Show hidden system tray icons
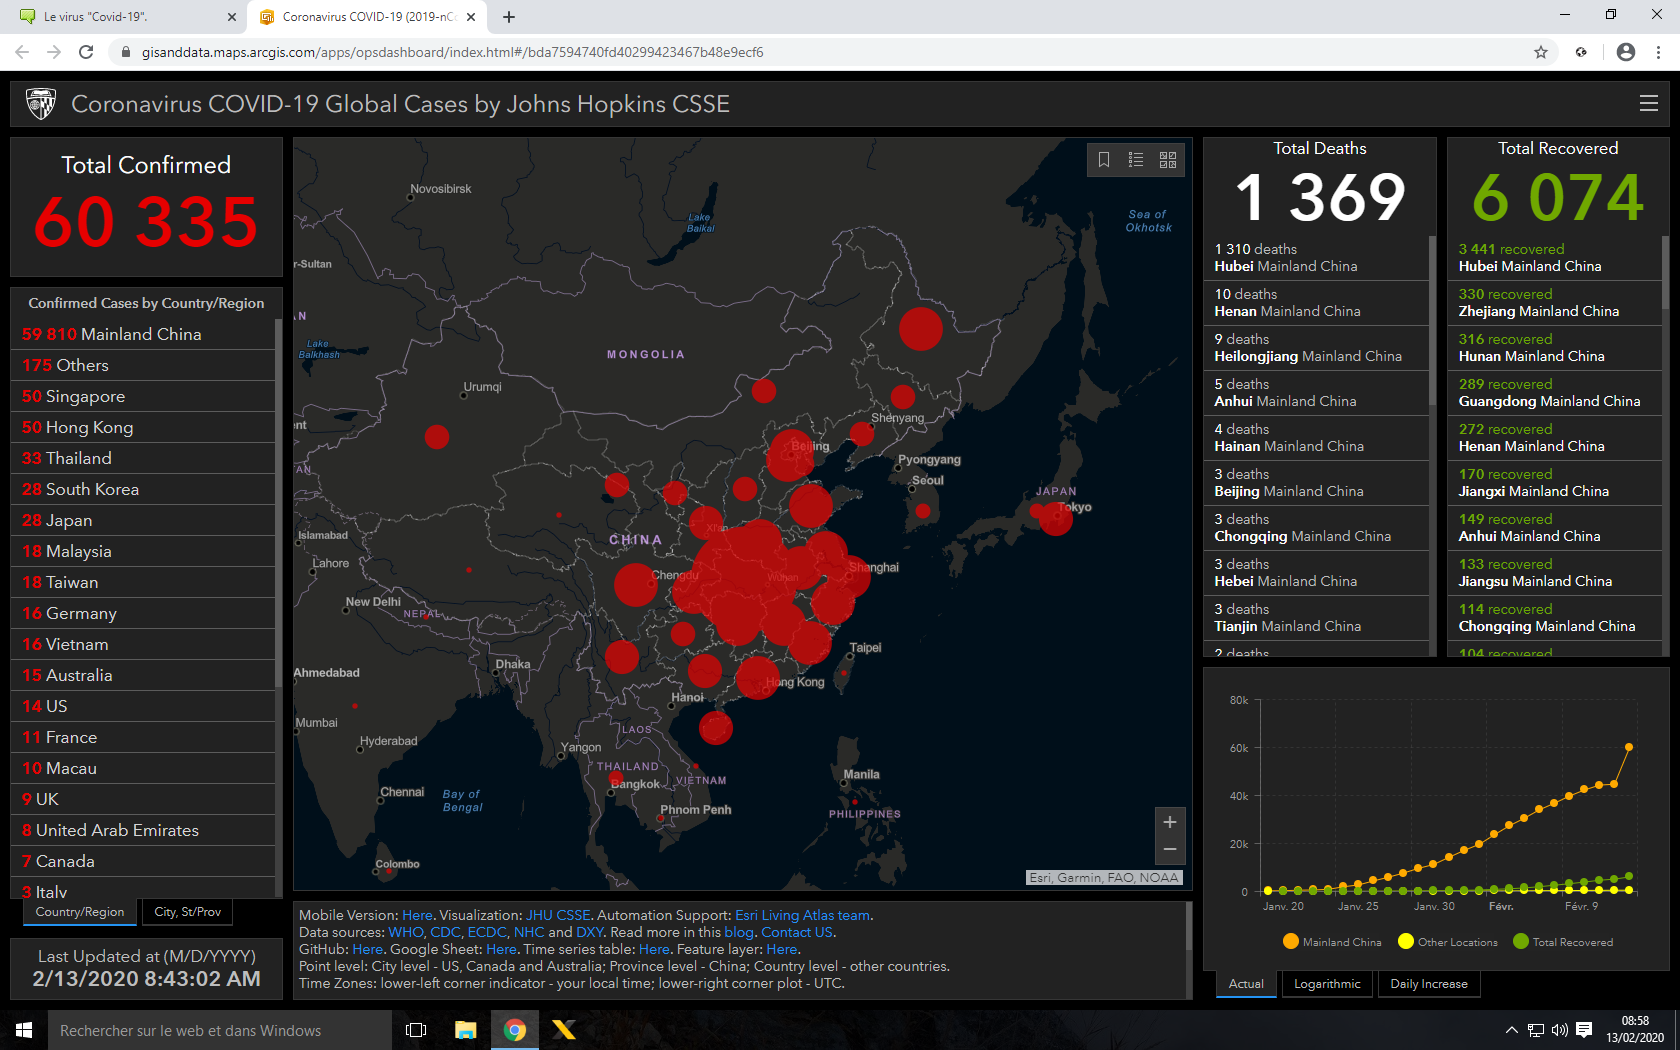Image resolution: width=1680 pixels, height=1050 pixels. coord(1511,1030)
